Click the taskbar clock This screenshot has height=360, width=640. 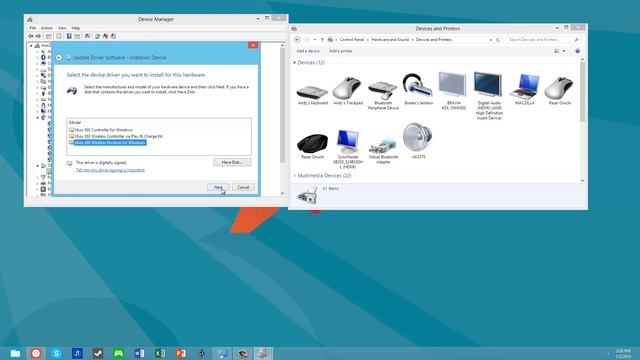tap(623, 353)
